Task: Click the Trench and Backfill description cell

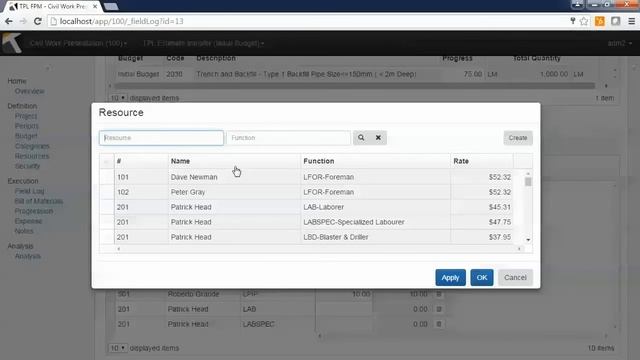Action: [x=306, y=74]
